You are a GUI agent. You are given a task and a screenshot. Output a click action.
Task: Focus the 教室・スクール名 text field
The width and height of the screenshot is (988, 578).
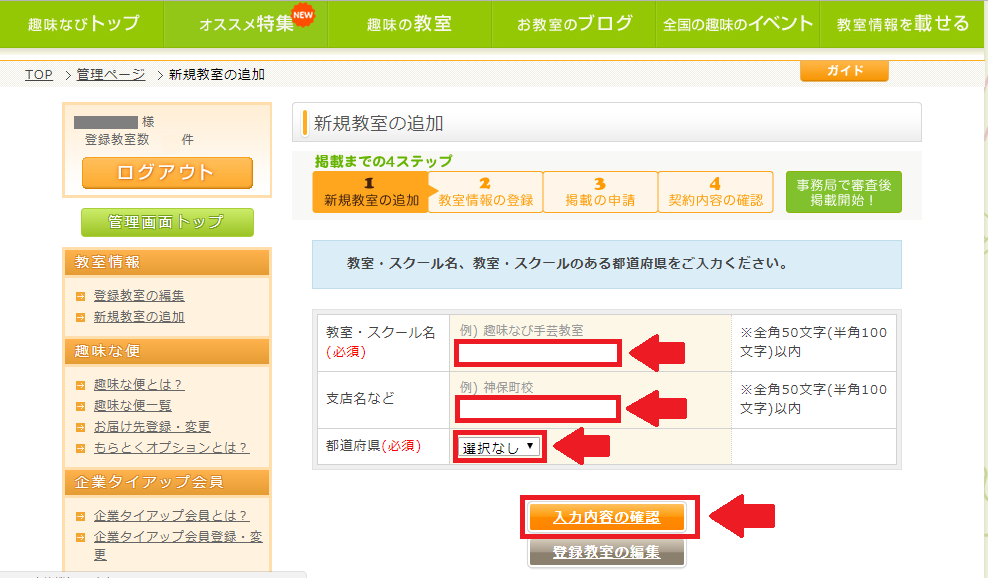point(538,352)
